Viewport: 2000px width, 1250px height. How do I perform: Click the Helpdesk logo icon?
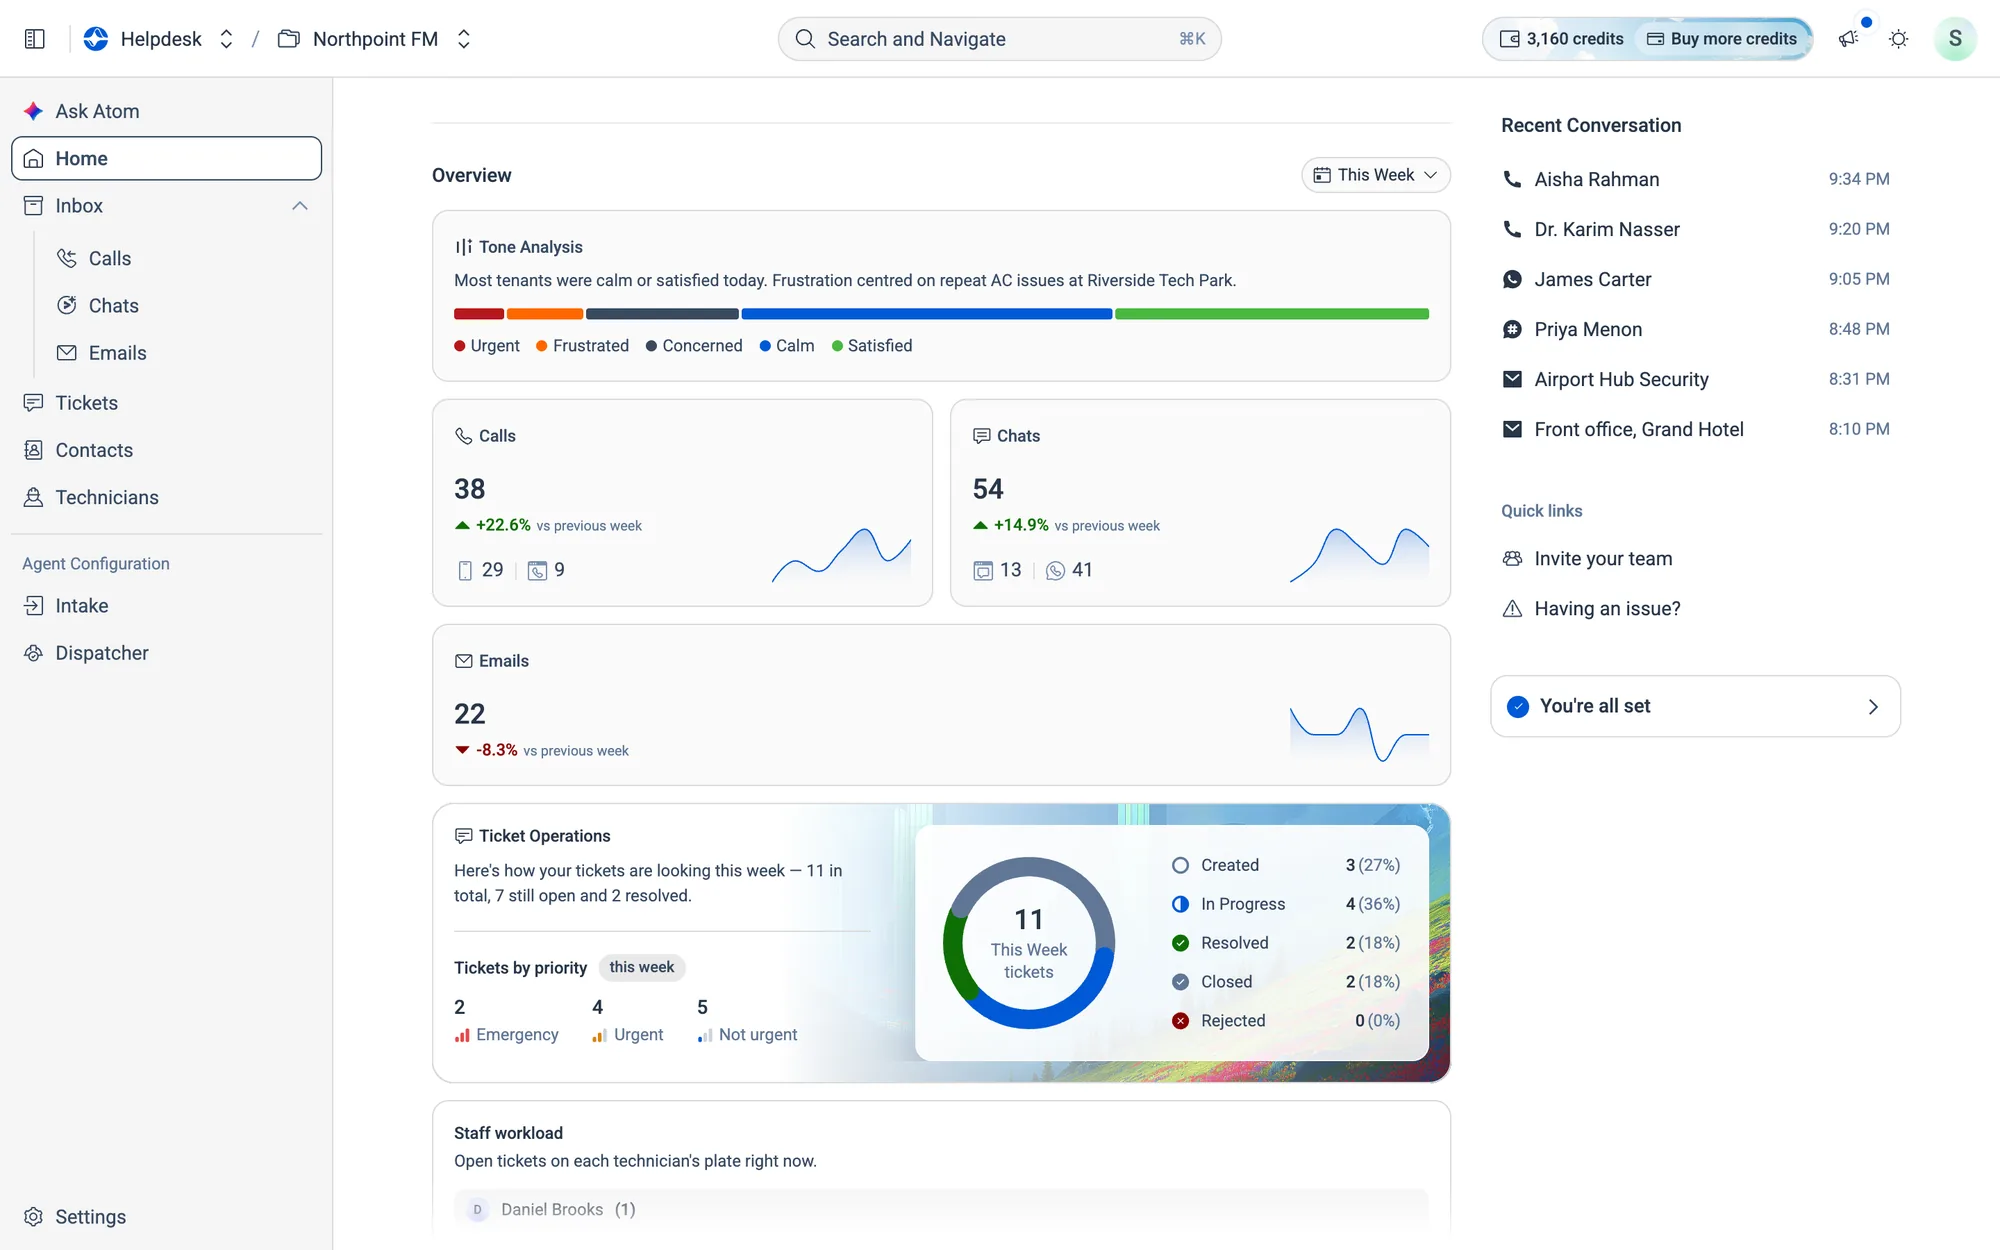[96, 39]
